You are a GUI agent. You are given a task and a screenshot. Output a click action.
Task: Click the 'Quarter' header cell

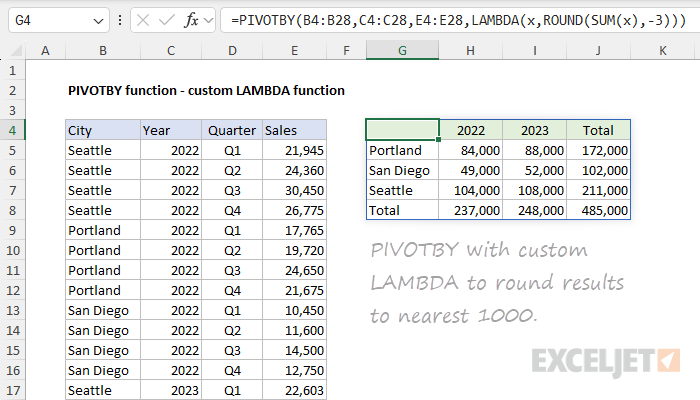232,130
